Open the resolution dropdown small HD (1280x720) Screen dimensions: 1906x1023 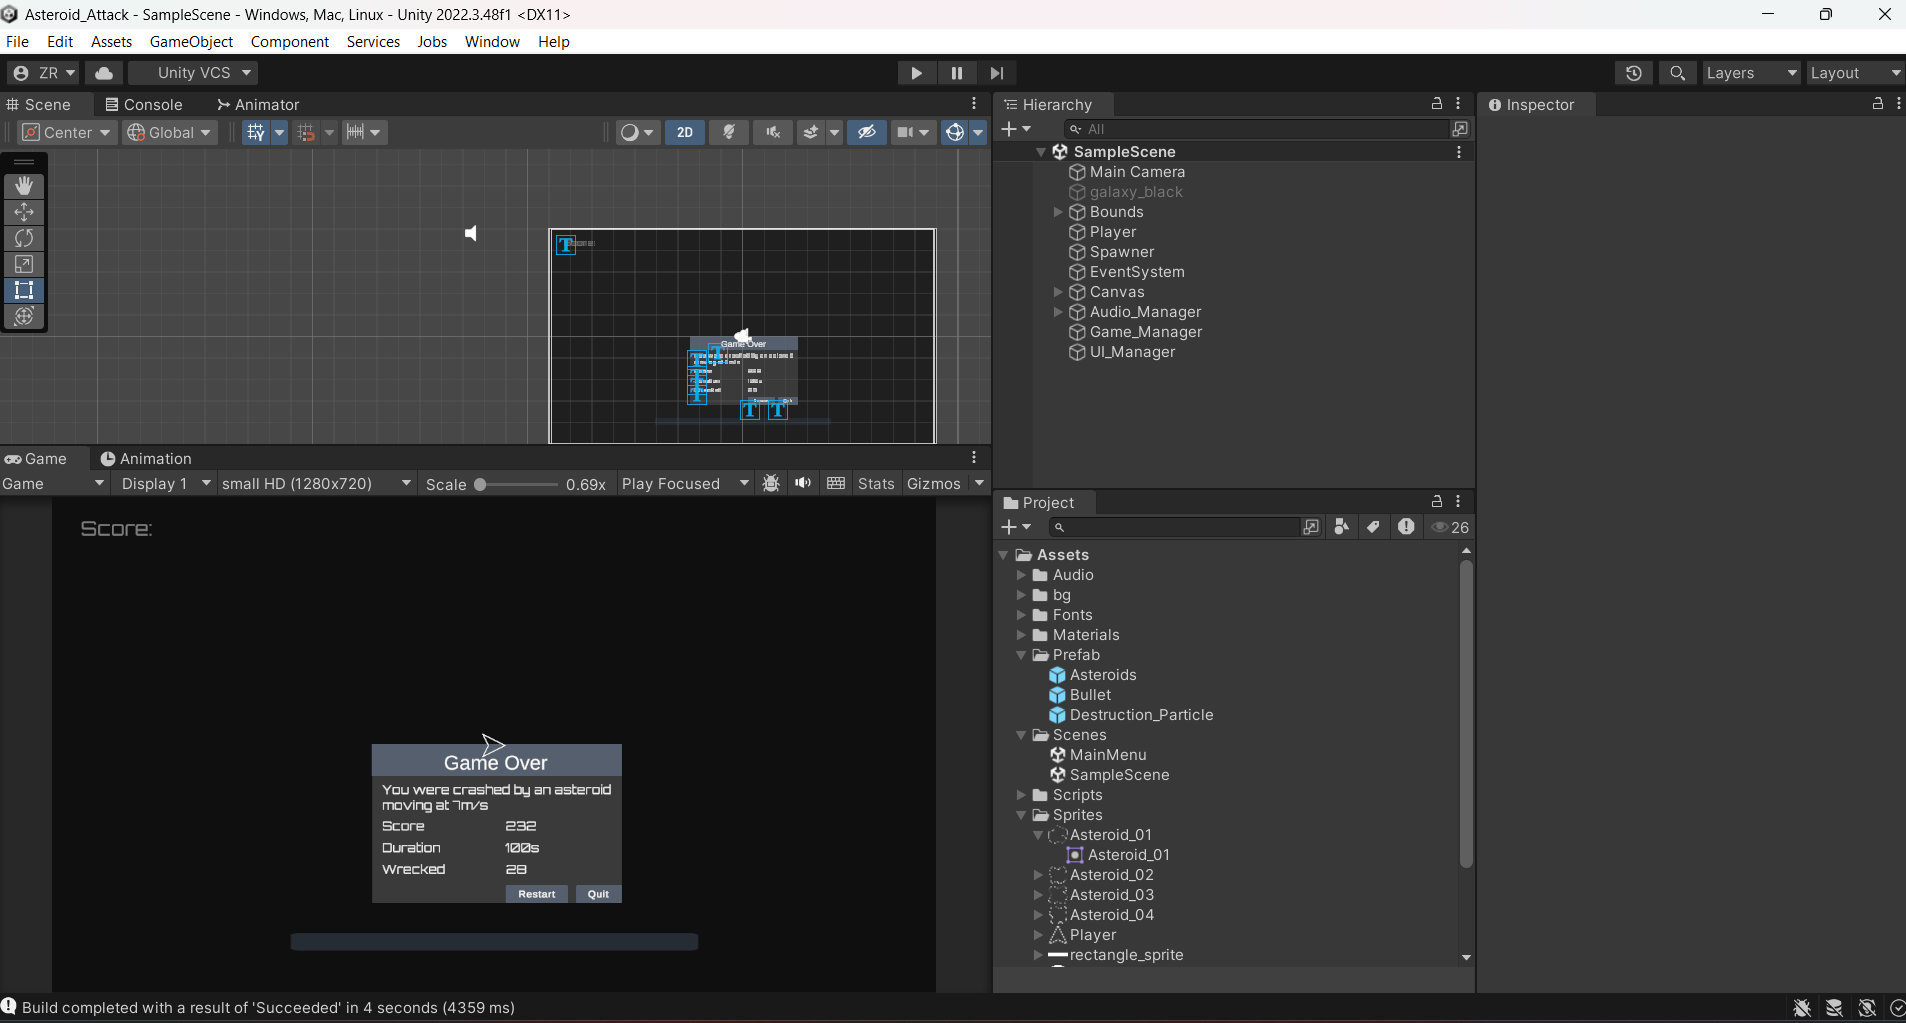click(315, 484)
